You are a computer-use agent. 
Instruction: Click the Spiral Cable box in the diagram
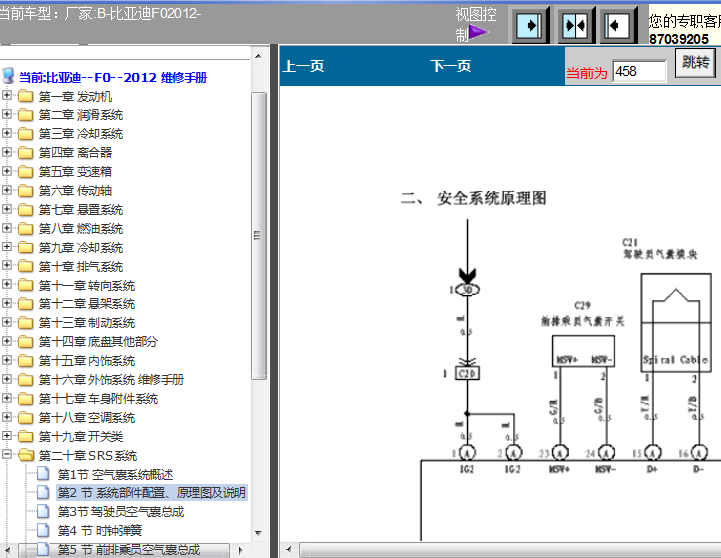[x=676, y=322]
